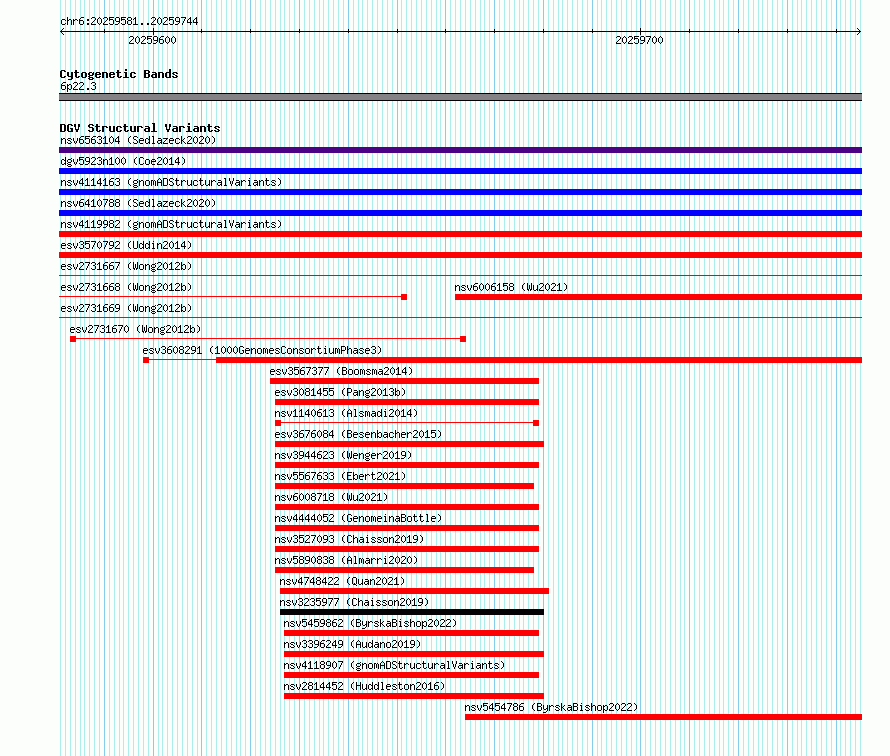Select the esv3570792 (Uddin2014) label
Image resolution: width=890 pixels, height=756 pixels.
(x=126, y=245)
